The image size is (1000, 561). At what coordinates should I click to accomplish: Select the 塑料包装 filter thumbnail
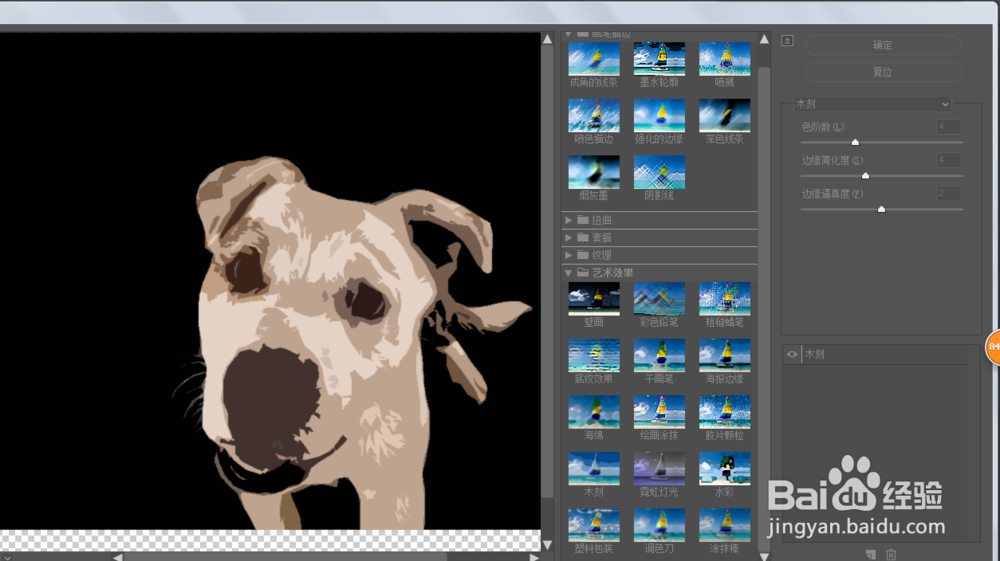pyautogui.click(x=594, y=525)
